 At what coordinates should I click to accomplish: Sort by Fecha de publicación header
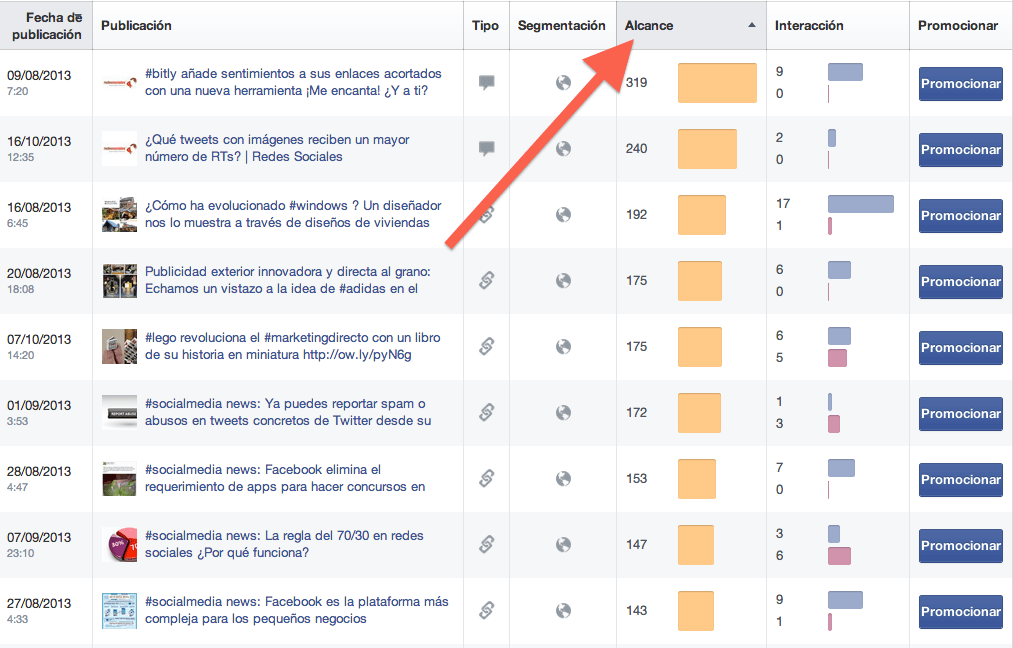coord(45,26)
